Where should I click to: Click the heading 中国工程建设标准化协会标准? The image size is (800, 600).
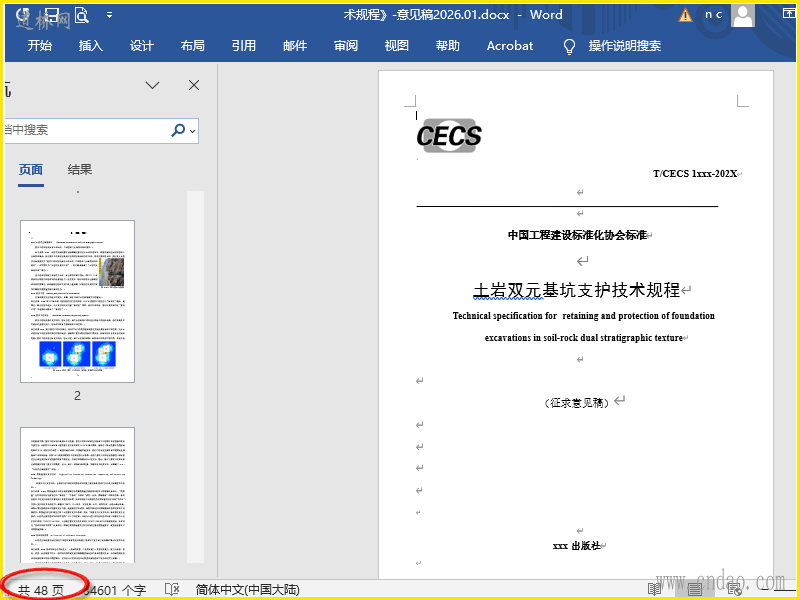pyautogui.click(x=577, y=235)
